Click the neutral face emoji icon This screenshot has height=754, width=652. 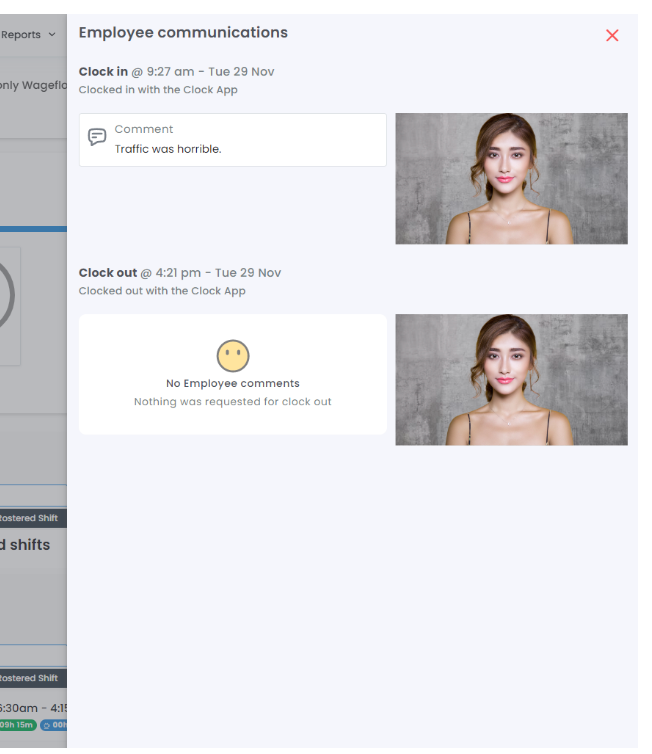coord(233,355)
